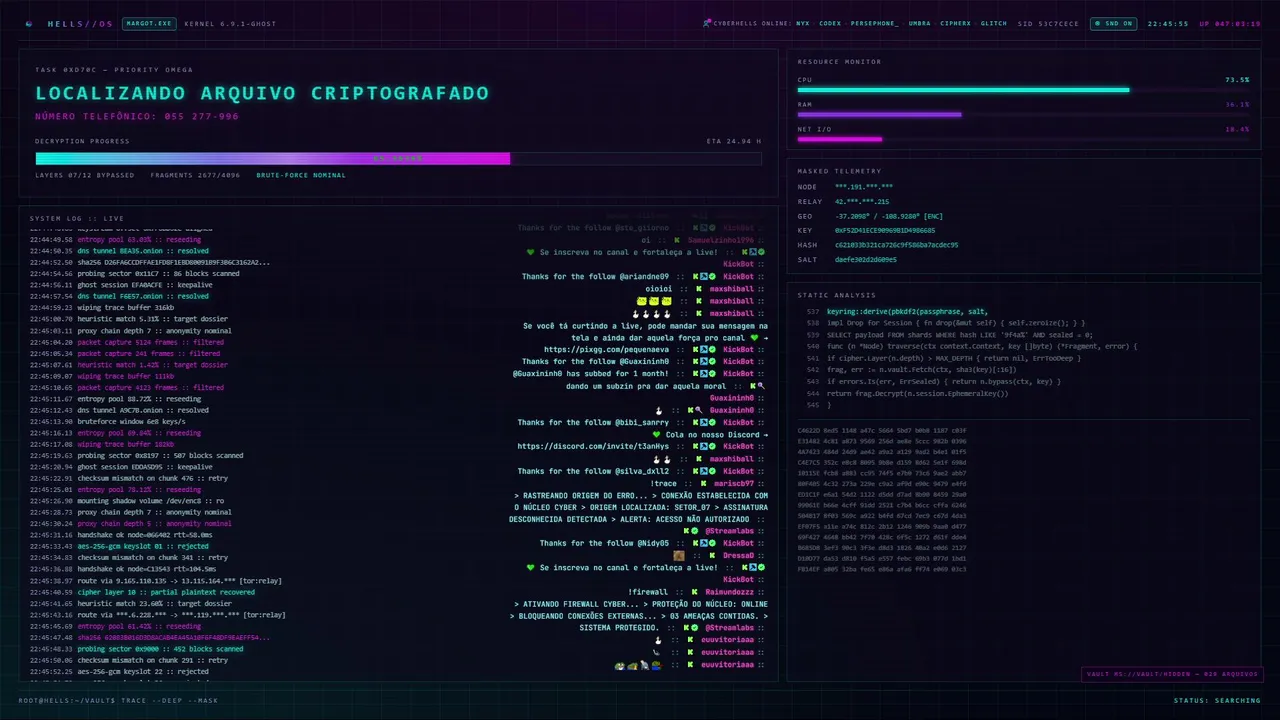Screen dimensions: 1280x720
Task: Select UMBRA in the online list
Action: coord(920,23)
